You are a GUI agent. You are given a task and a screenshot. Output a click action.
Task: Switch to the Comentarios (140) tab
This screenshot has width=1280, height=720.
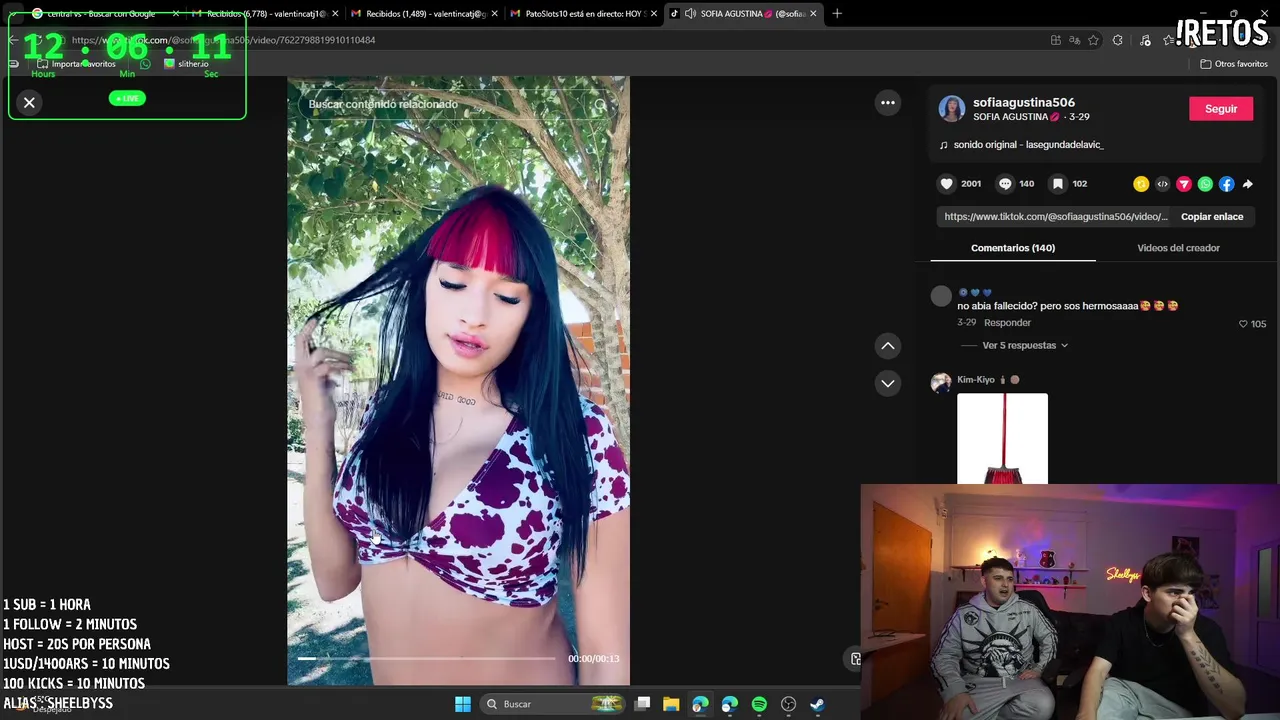pos(1013,248)
